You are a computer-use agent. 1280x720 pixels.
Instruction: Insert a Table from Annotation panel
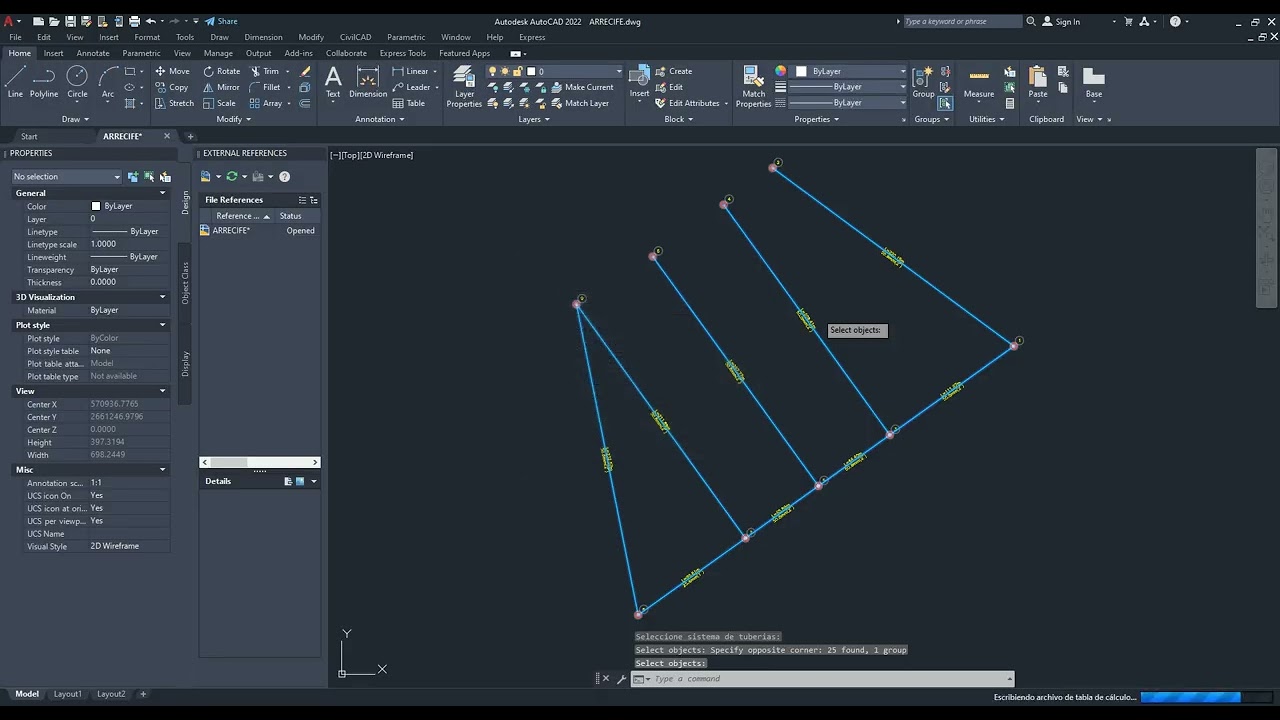pyautogui.click(x=409, y=103)
